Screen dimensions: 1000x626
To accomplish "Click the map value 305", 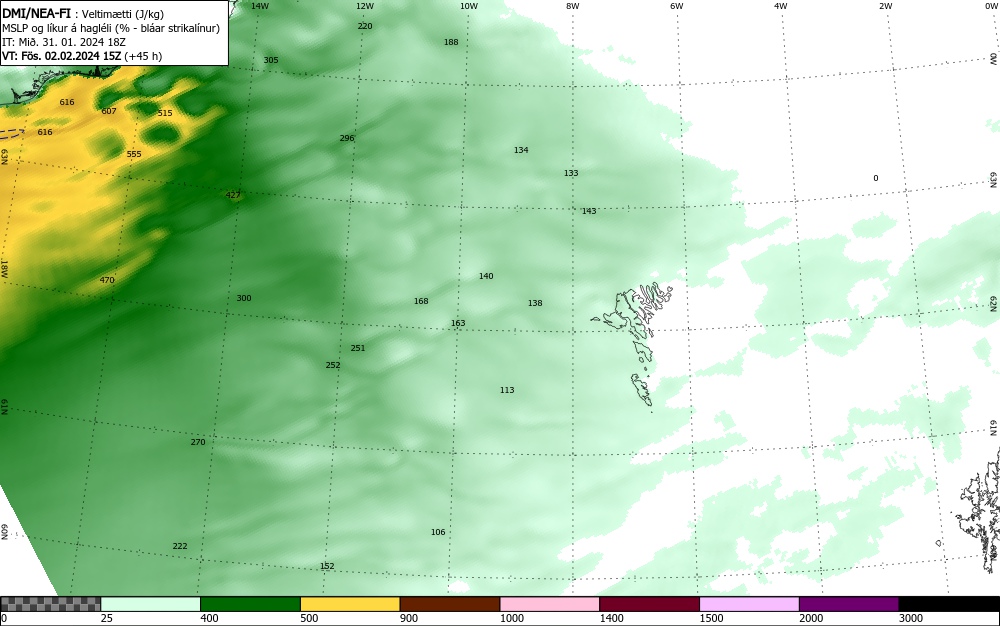I will coord(271,60).
